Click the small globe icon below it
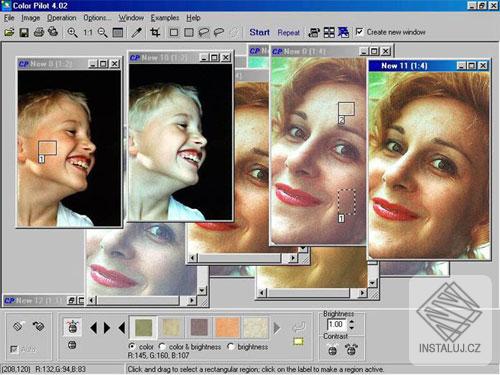 72,345
